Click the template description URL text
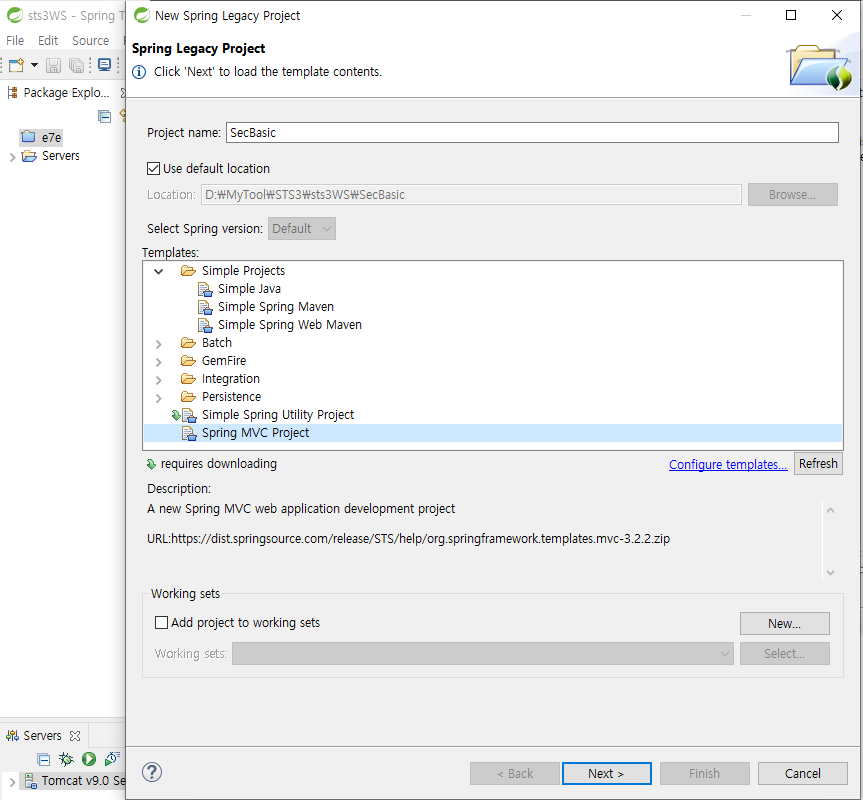 click(x=408, y=539)
